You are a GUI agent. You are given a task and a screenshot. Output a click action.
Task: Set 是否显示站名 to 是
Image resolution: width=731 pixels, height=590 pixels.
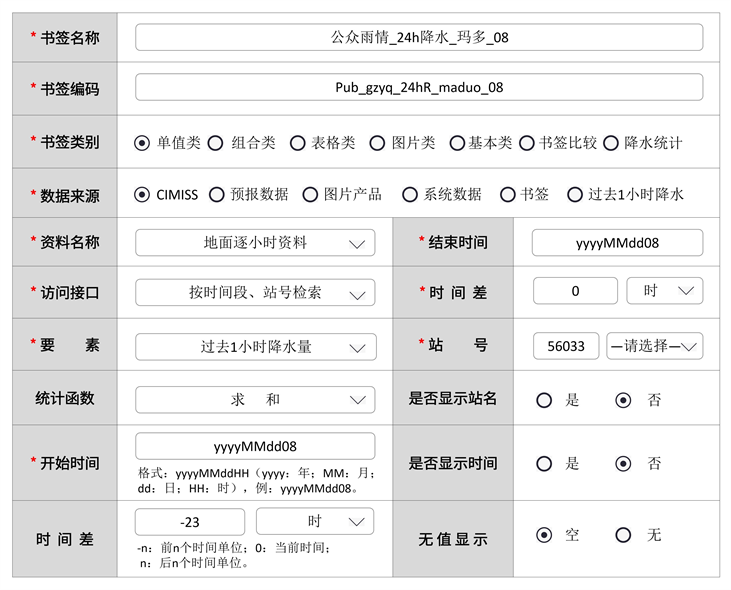tap(544, 400)
